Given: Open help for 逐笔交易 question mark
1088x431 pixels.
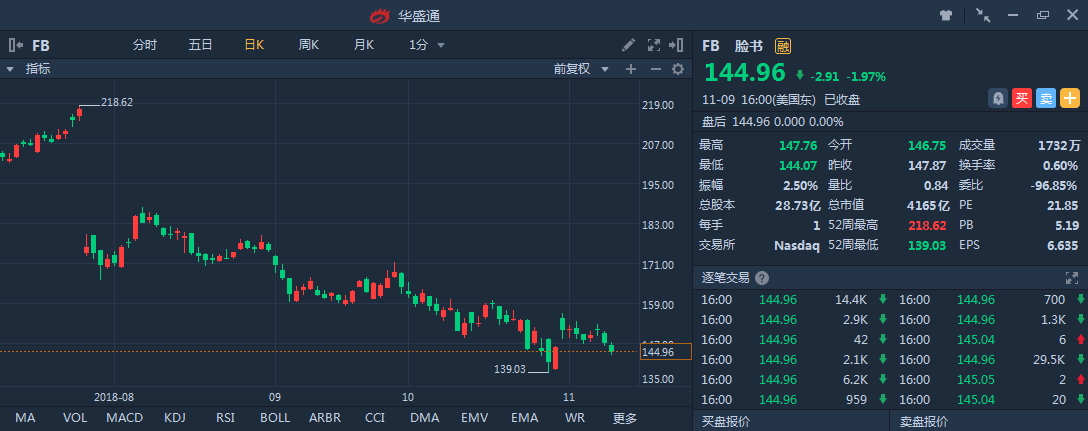Looking at the screenshot, I should pyautogui.click(x=762, y=278).
